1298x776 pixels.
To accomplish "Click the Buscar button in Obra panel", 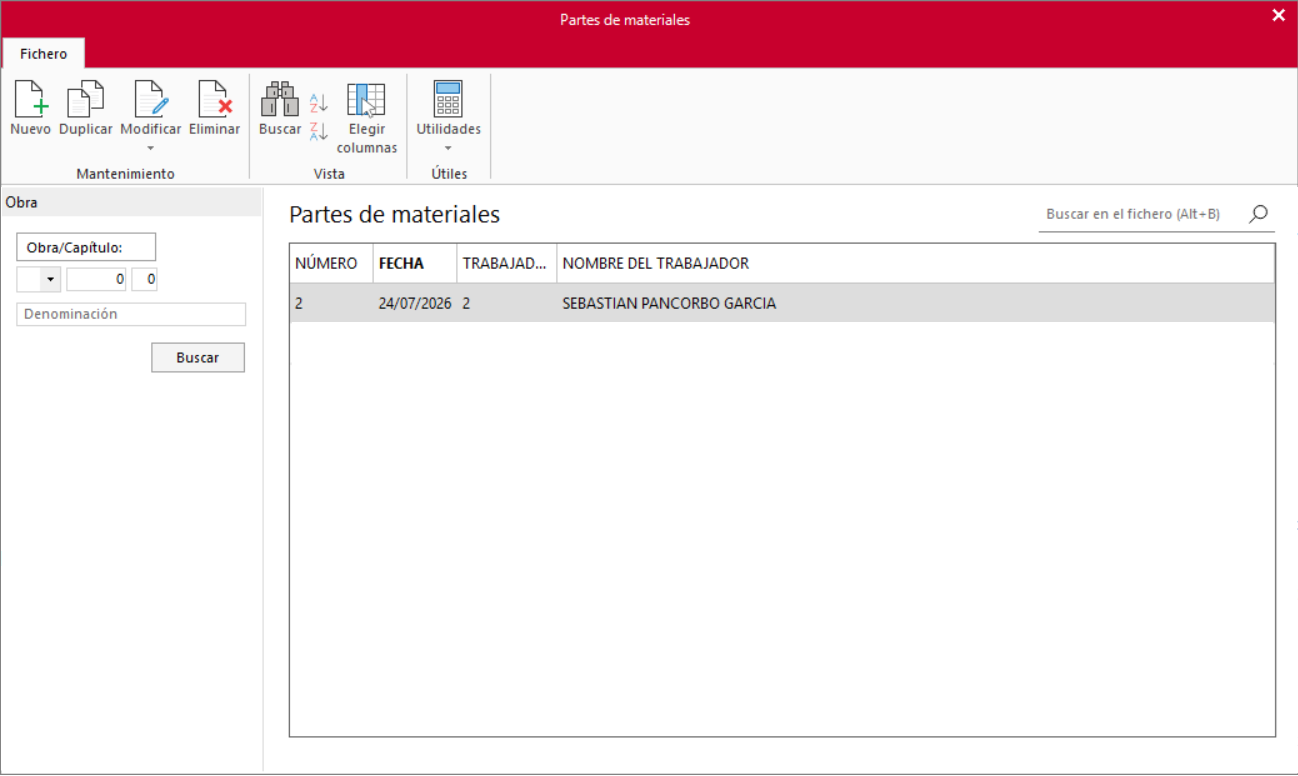I will [x=198, y=357].
